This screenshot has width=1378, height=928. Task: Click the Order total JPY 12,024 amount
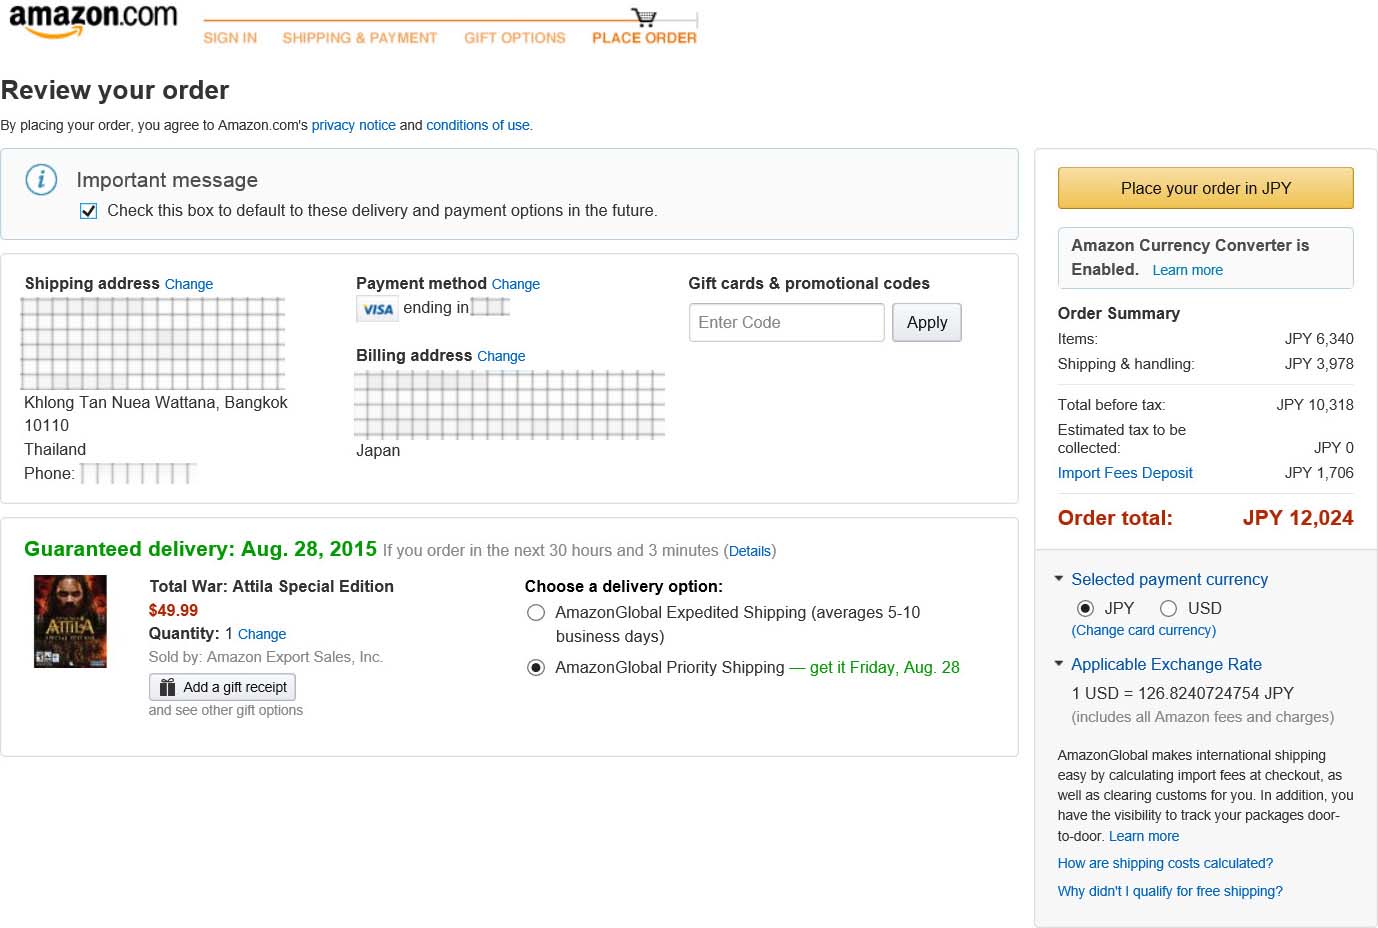(x=1298, y=518)
